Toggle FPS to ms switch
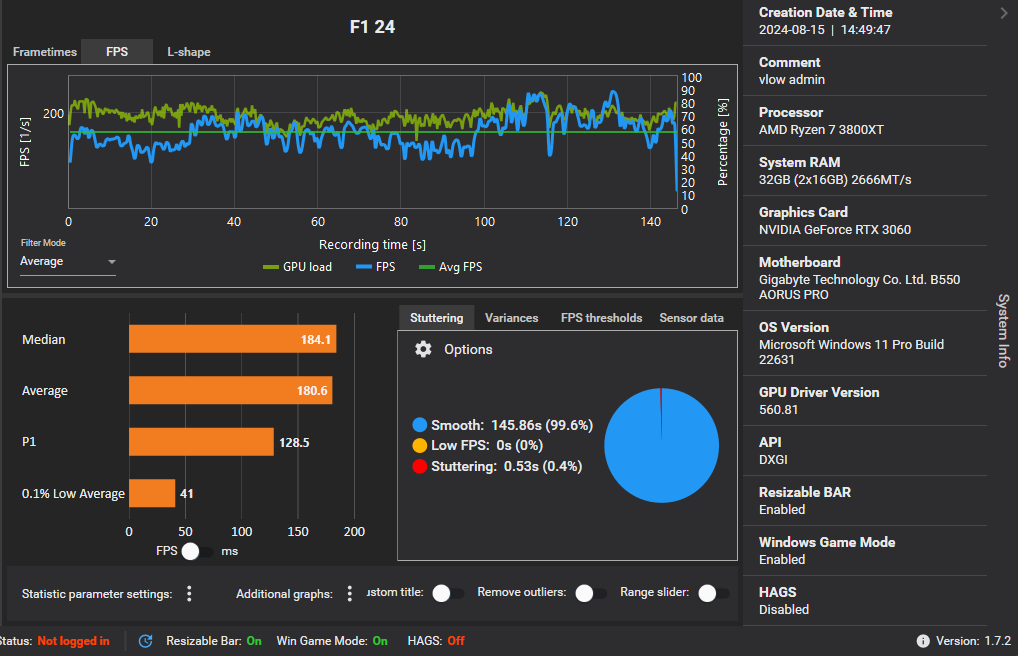The height and width of the screenshot is (656, 1018). pos(197,551)
